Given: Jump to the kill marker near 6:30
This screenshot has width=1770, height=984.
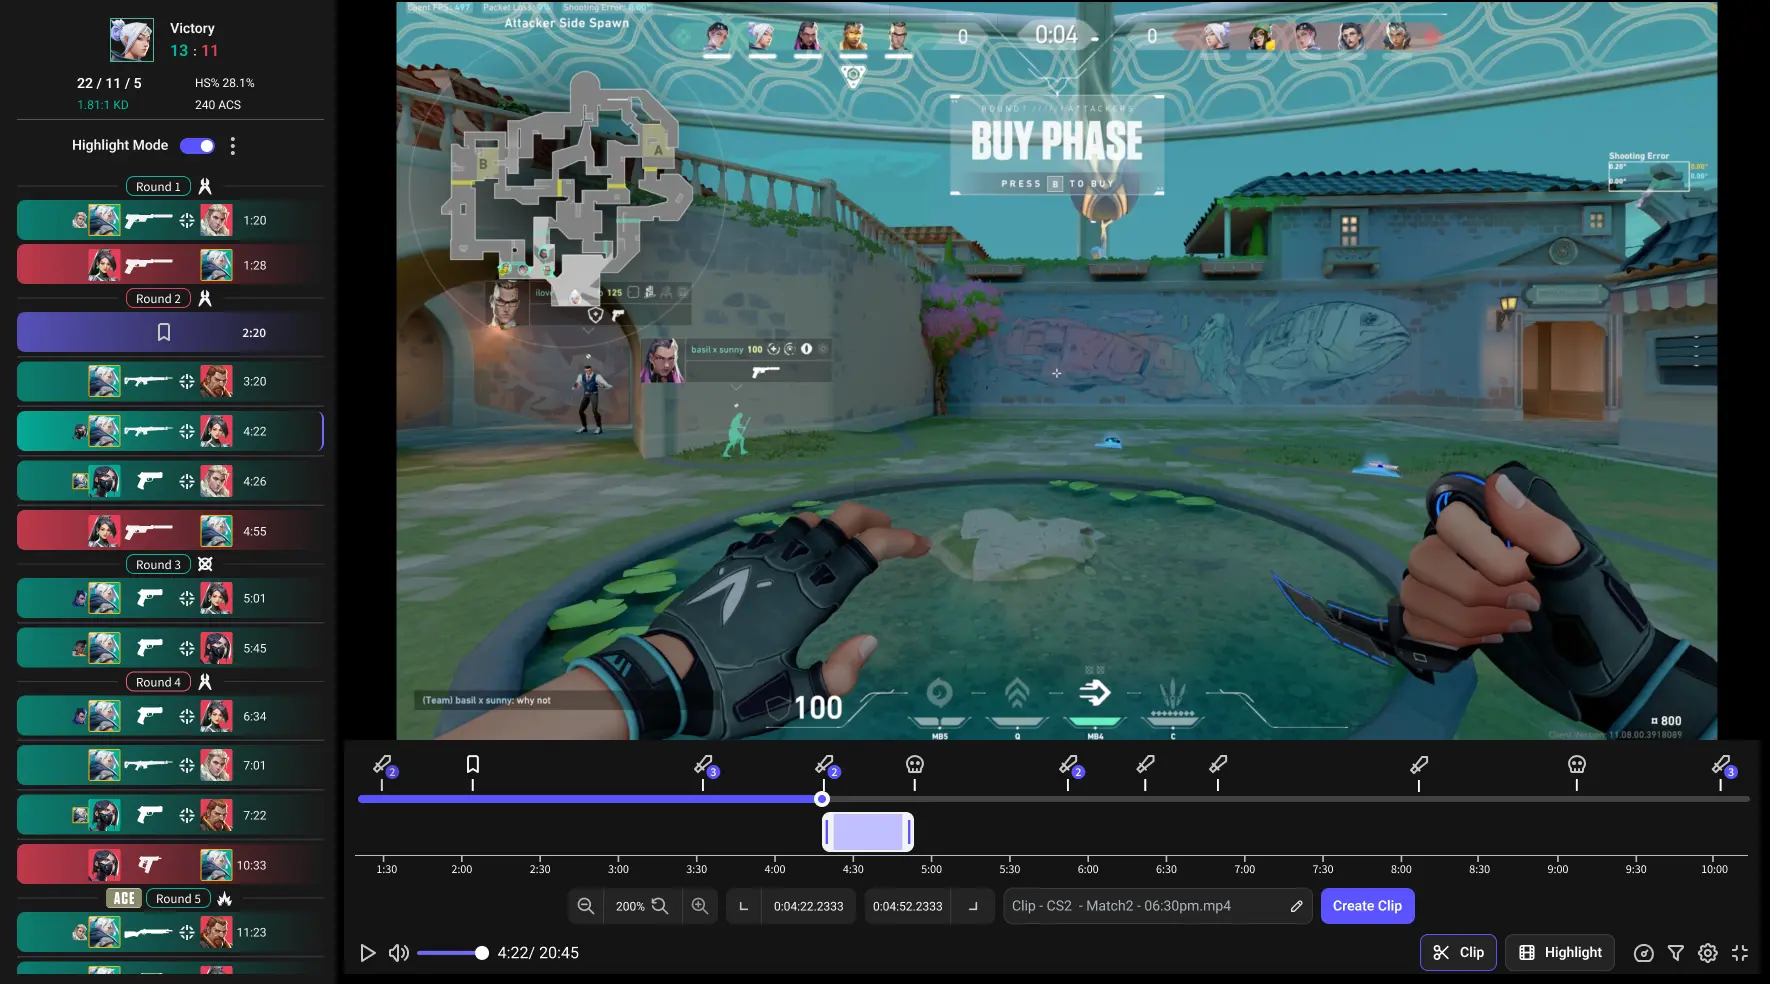Looking at the screenshot, I should click(1146, 765).
